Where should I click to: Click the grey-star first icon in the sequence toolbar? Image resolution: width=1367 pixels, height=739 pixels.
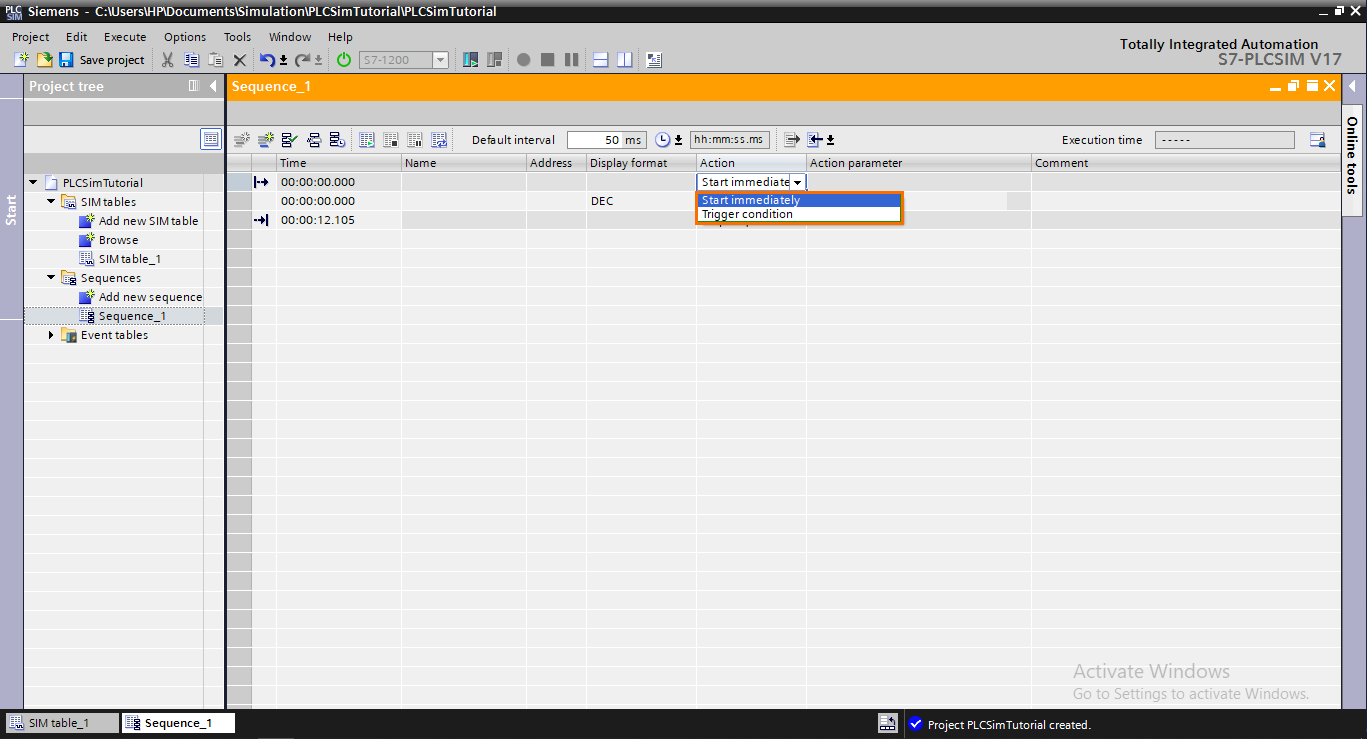pos(241,140)
